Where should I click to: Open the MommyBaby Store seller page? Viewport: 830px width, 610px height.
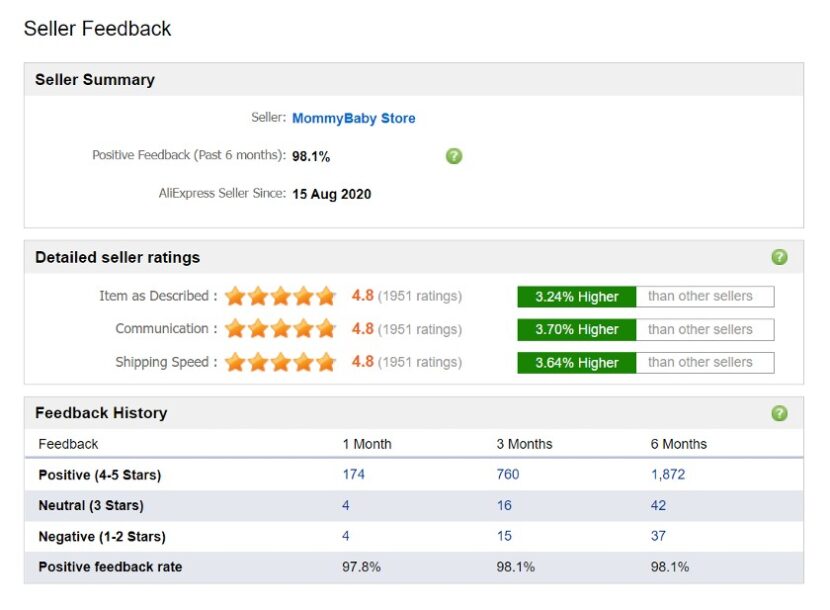point(354,118)
